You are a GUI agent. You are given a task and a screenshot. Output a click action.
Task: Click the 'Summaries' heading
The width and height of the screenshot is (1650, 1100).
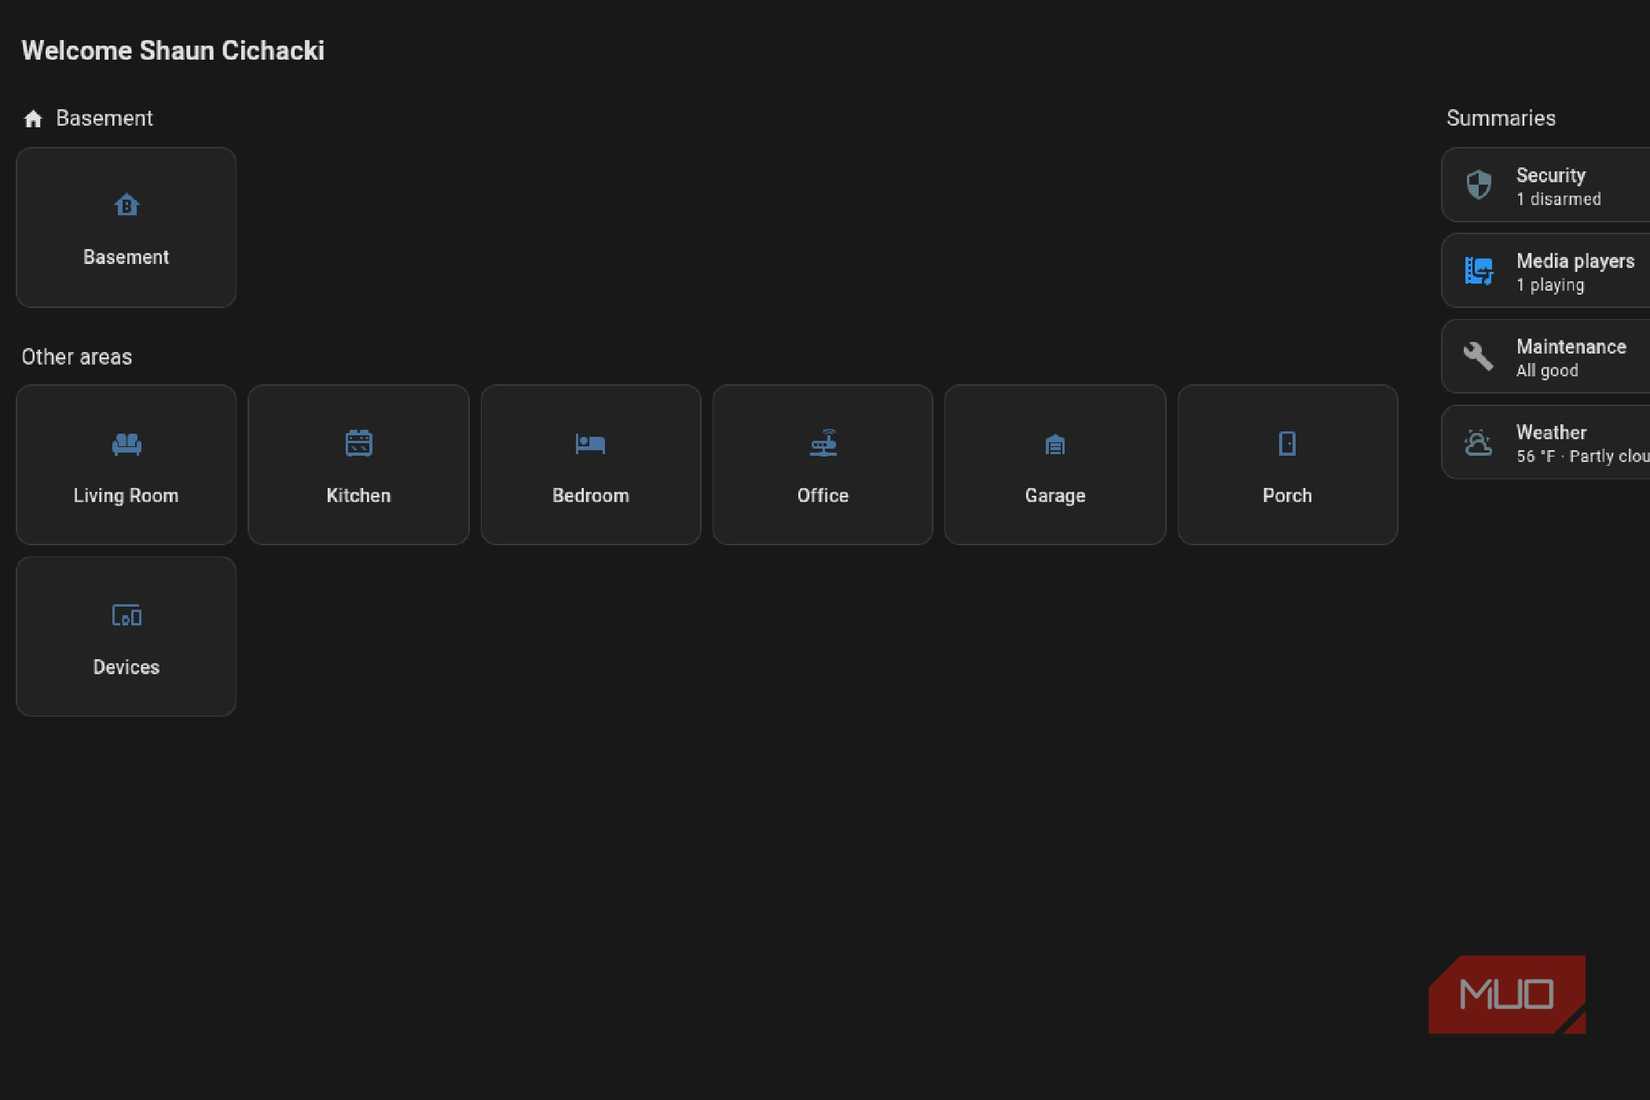click(x=1501, y=118)
